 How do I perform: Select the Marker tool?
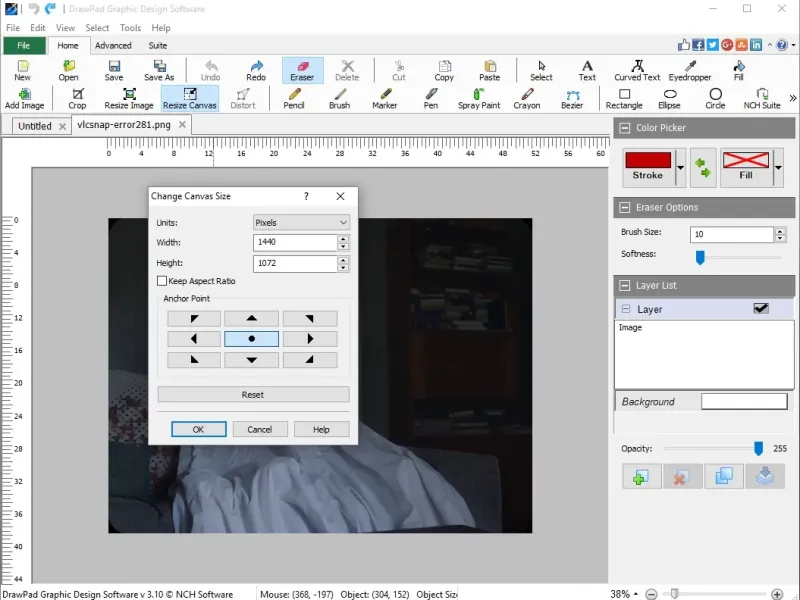pyautogui.click(x=385, y=98)
